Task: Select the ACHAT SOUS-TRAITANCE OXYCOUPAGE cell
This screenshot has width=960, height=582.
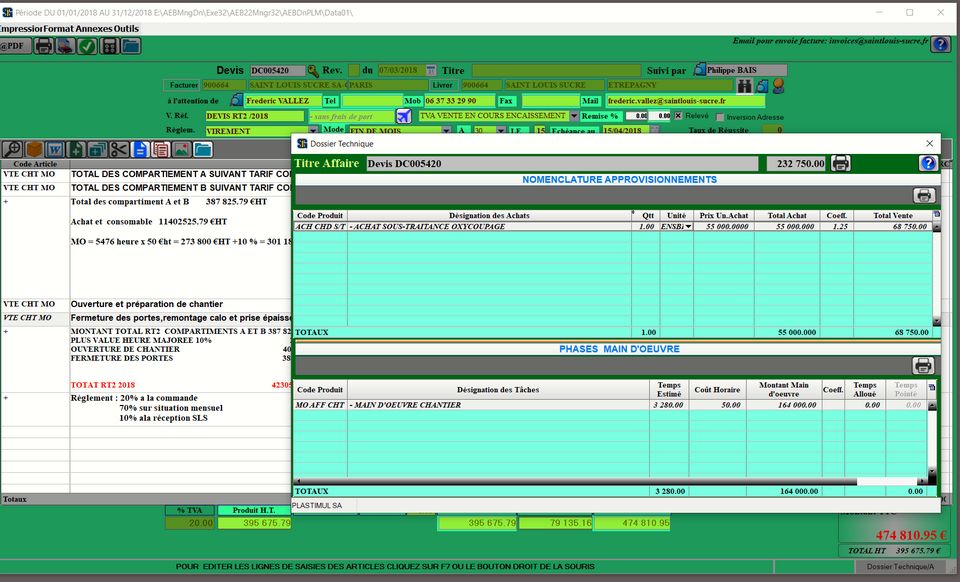Action: pos(489,226)
